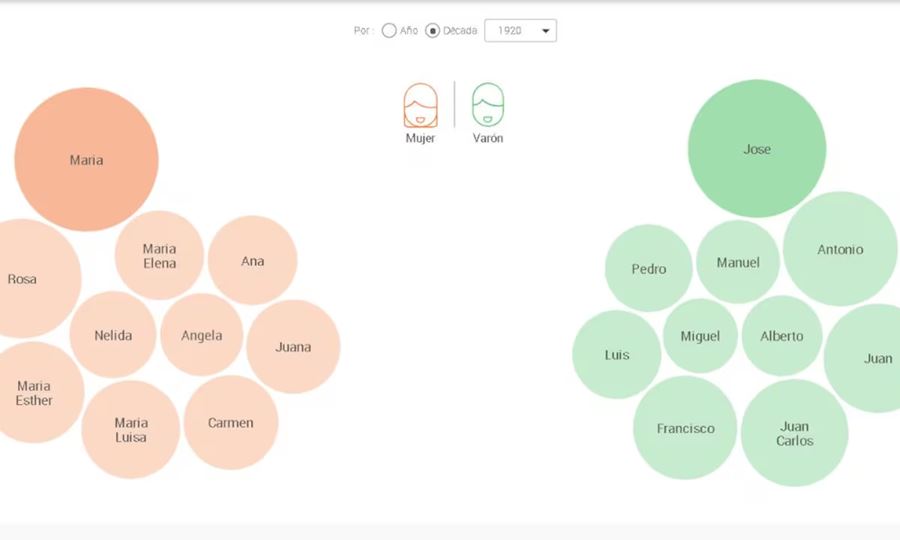
Task: Click the large Jose name bubble
Action: [x=757, y=149]
